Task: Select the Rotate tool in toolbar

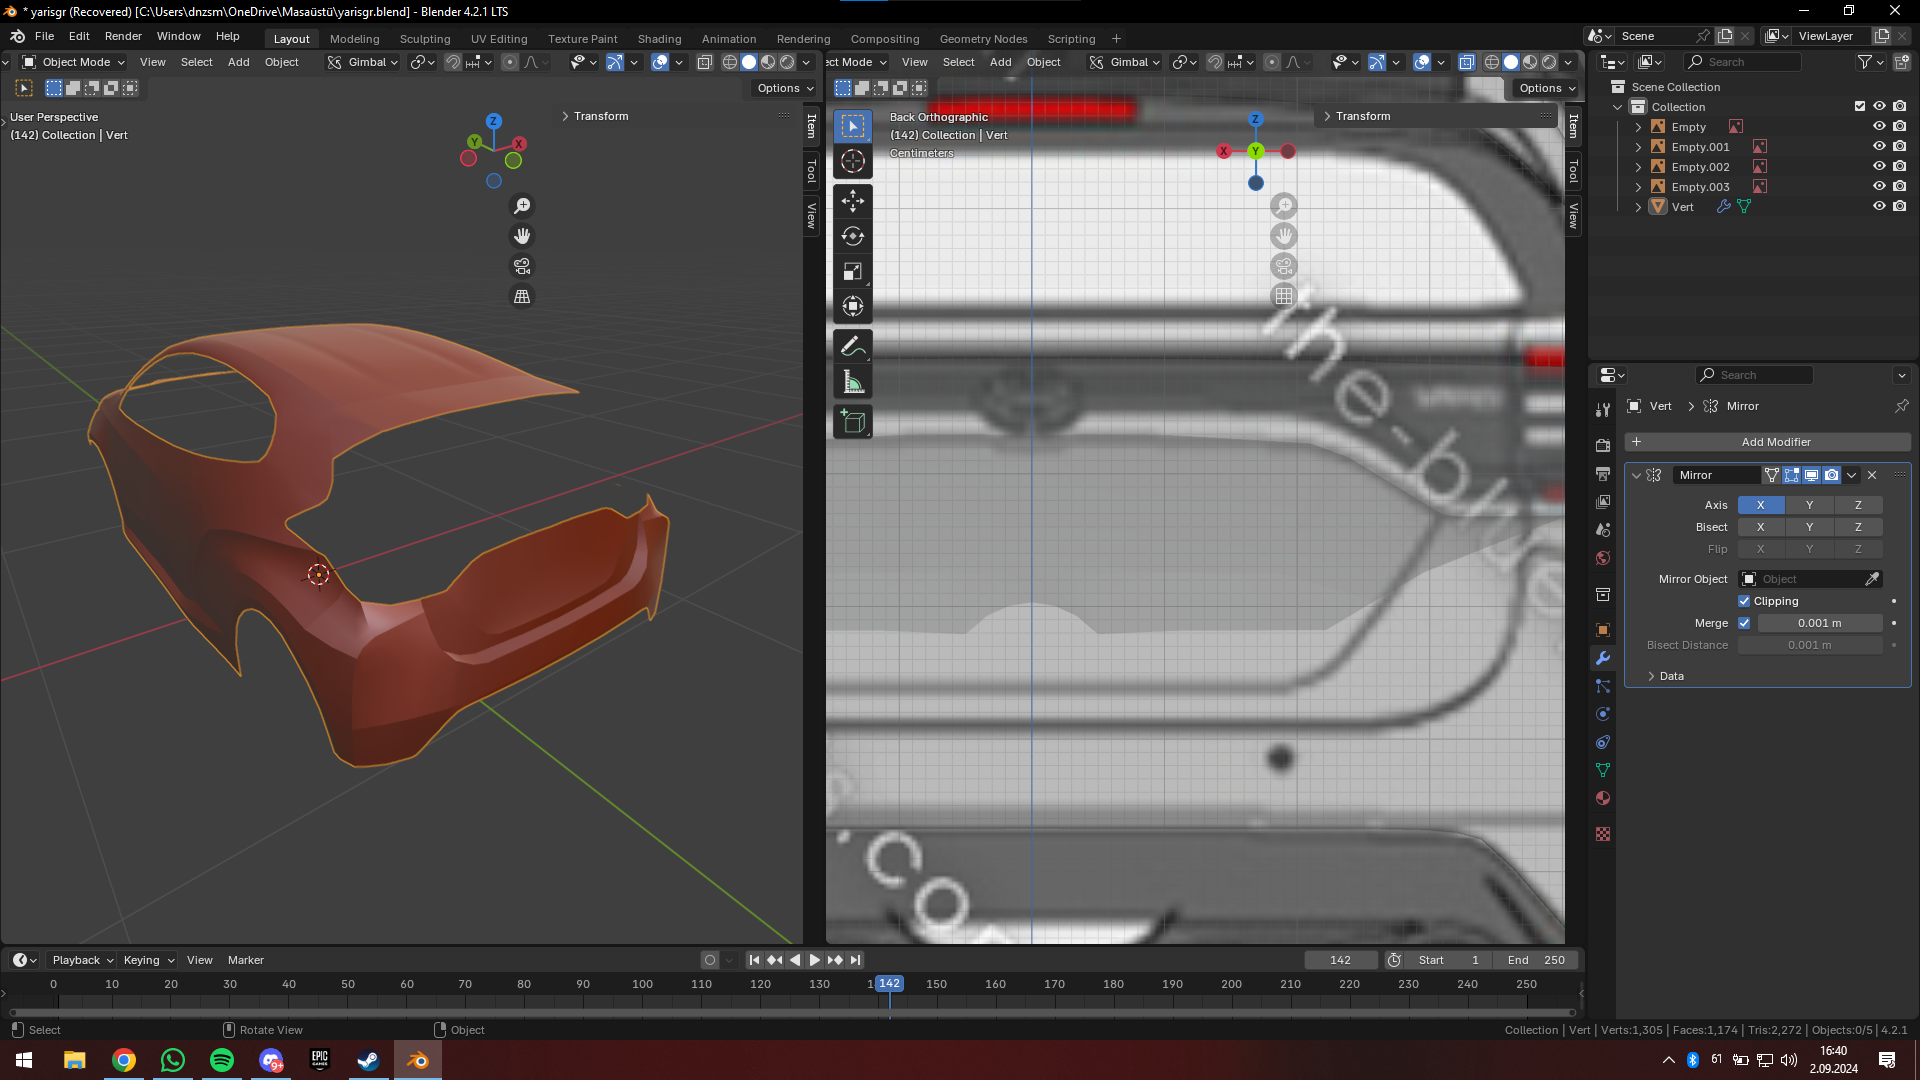Action: (x=852, y=236)
